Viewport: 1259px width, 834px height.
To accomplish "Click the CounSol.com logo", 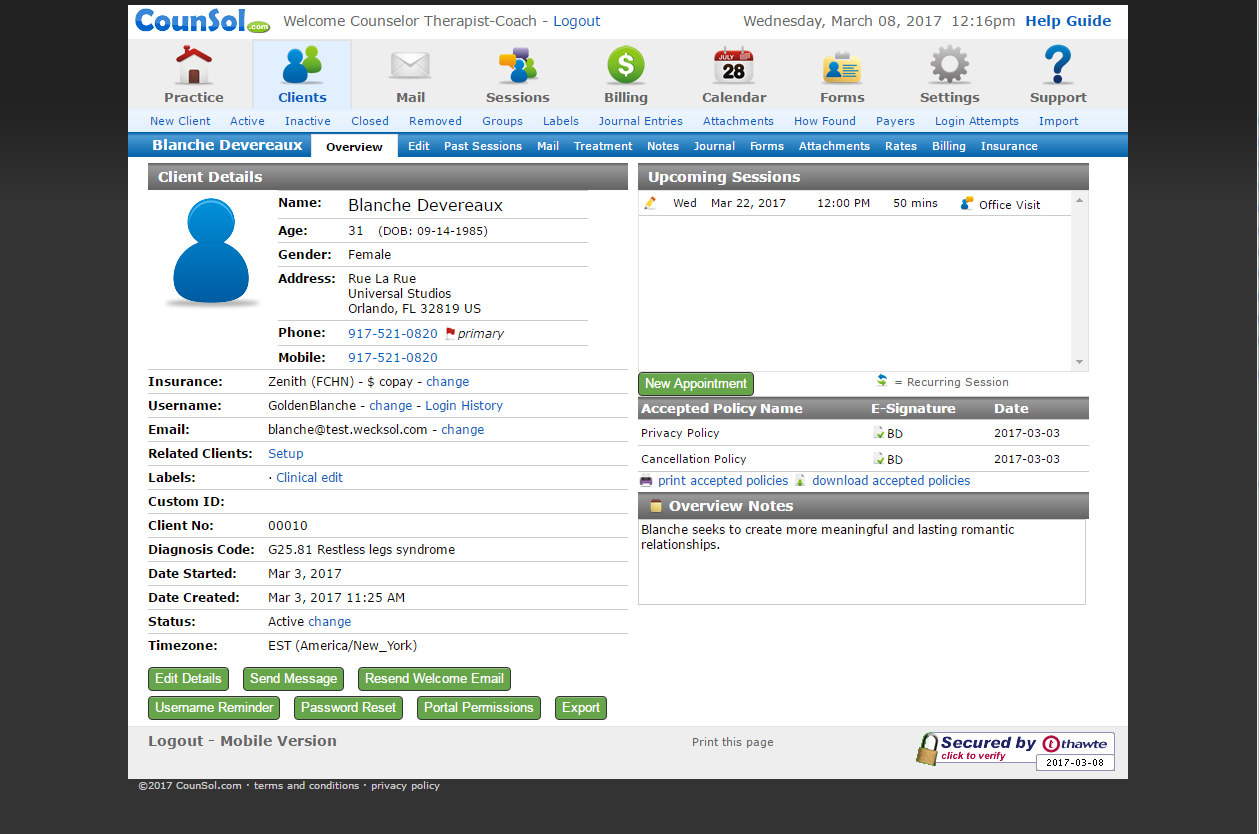I will 203,20.
